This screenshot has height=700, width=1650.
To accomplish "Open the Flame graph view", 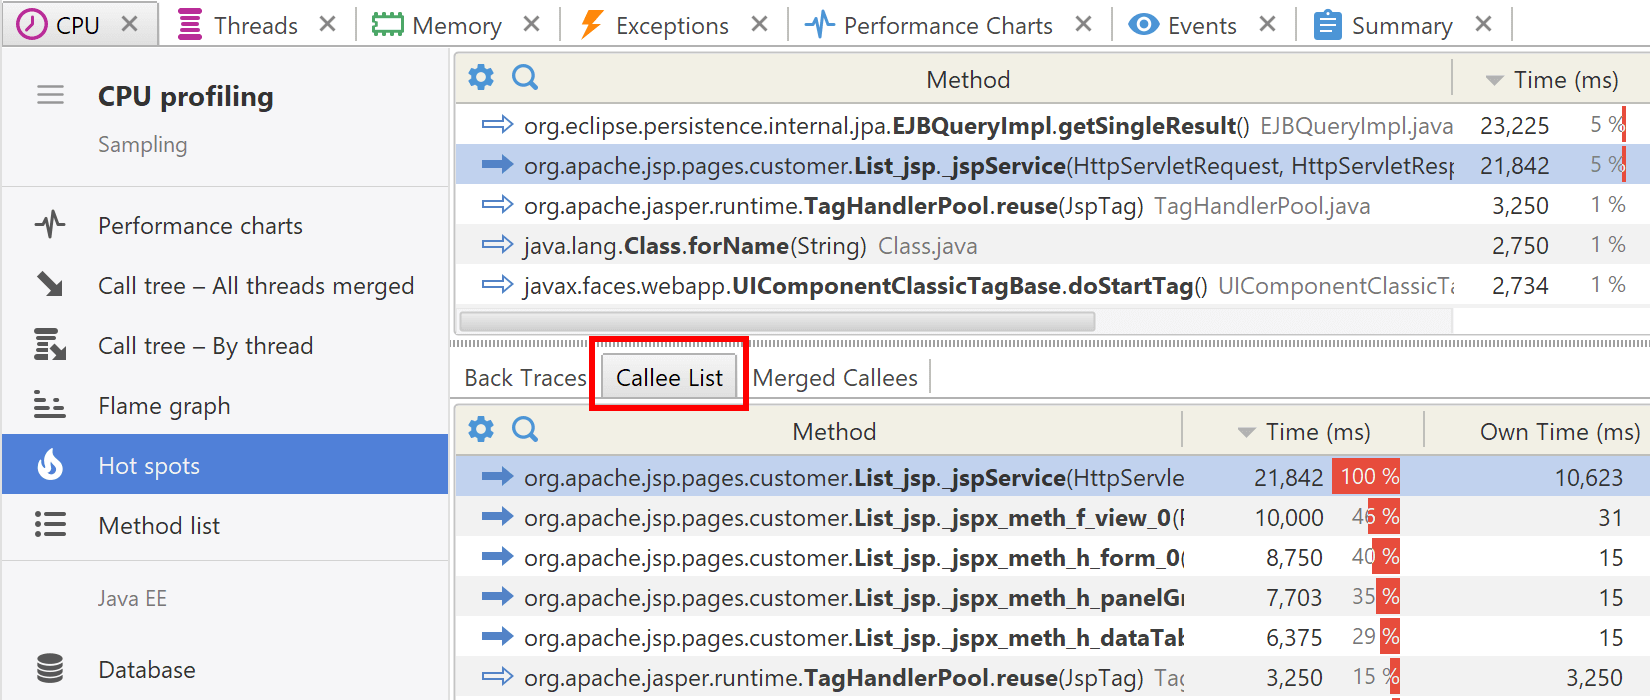I will pyautogui.click(x=225, y=406).
